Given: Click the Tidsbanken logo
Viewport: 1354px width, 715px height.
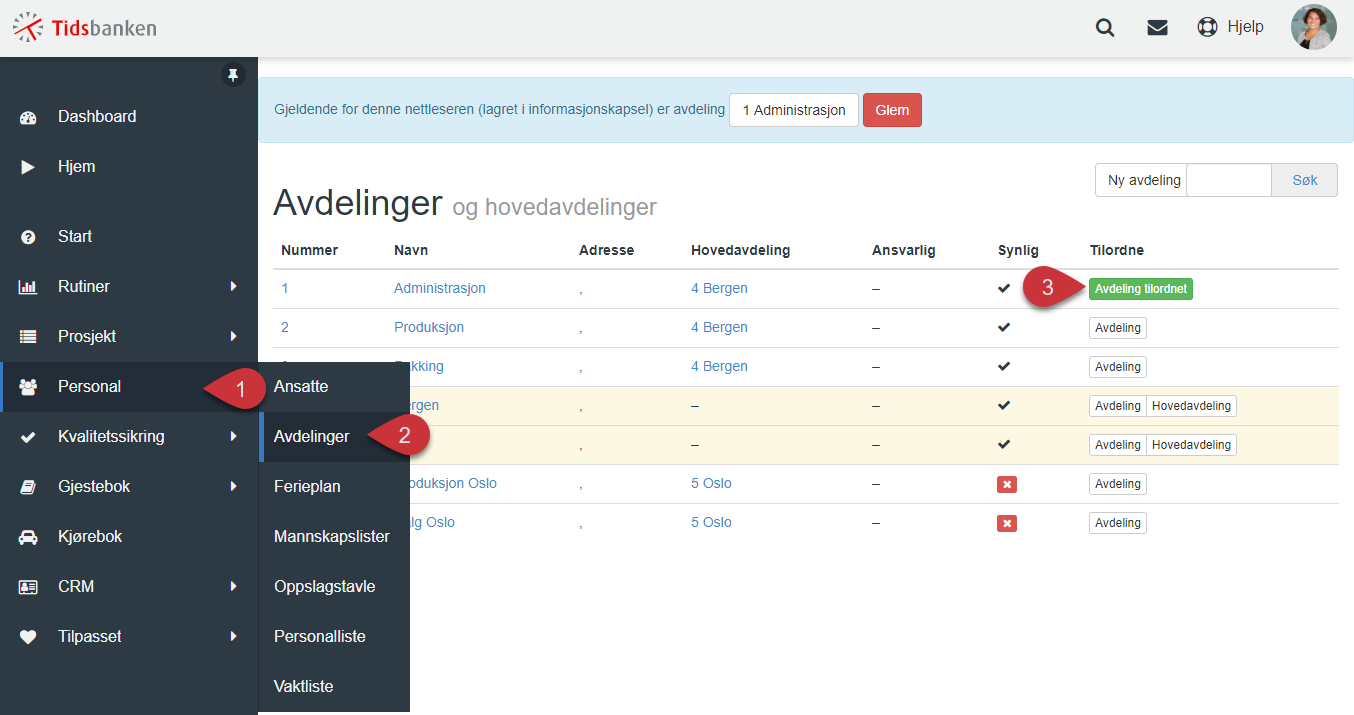Looking at the screenshot, I should click(85, 27).
